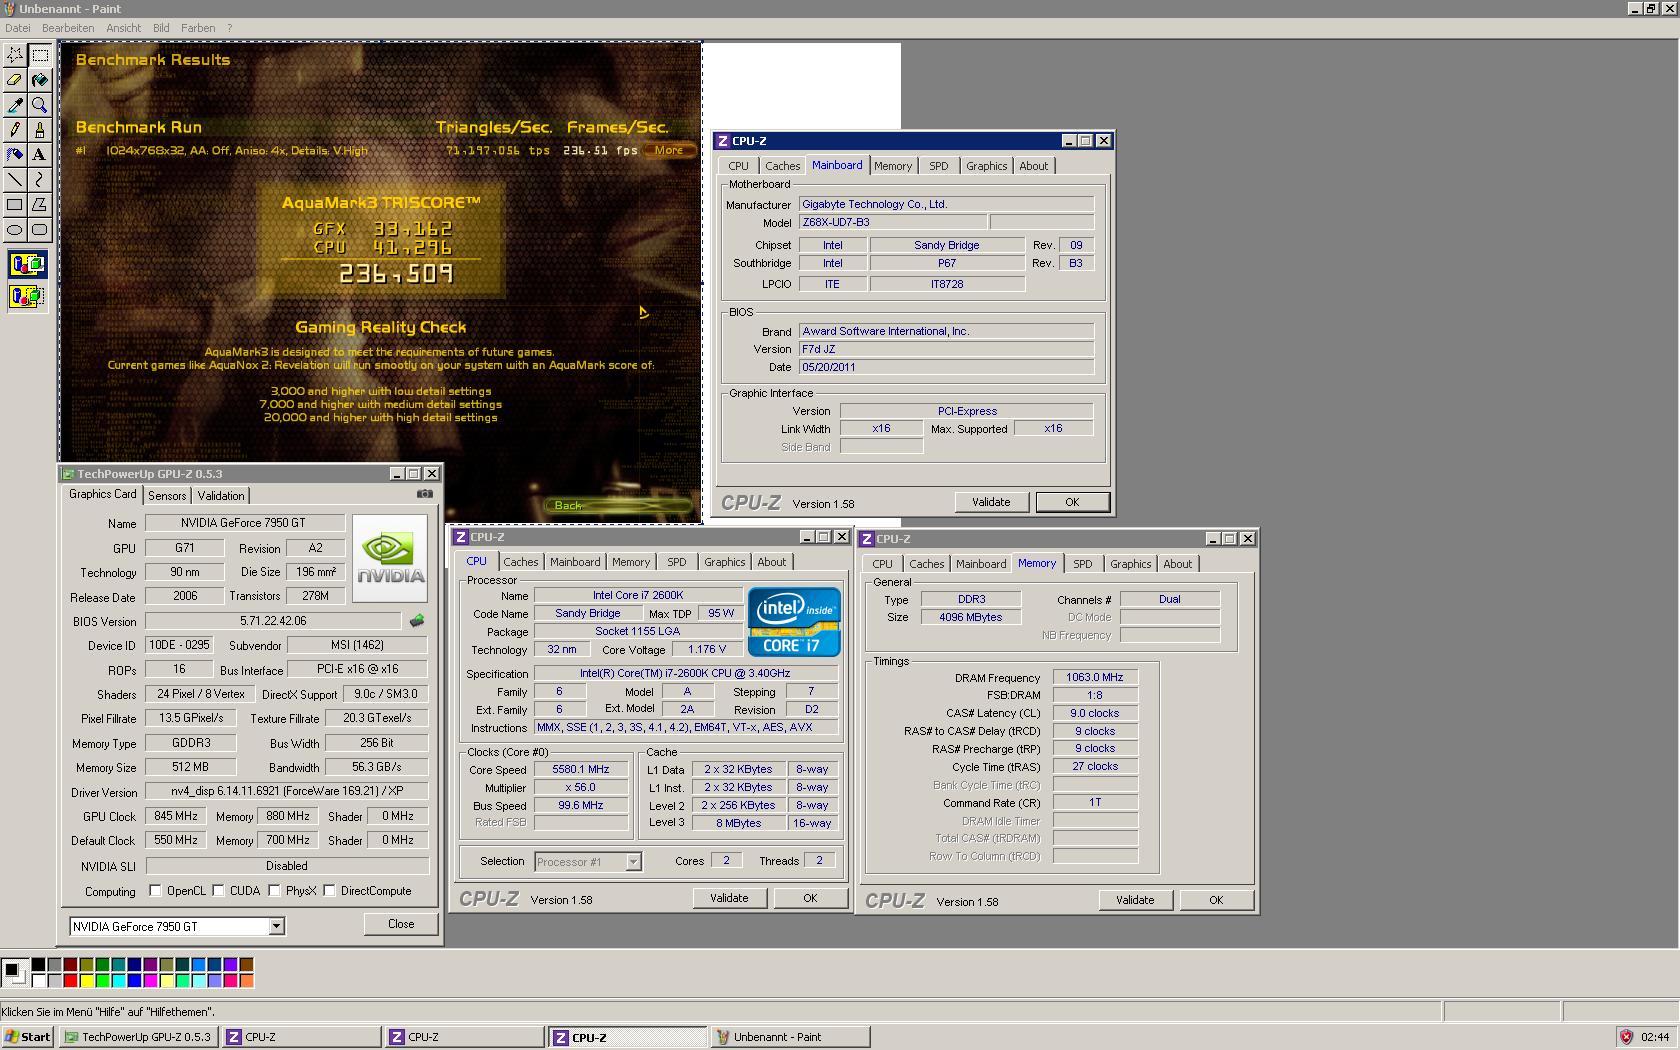Choose the Curve tool in Paint
1680x1050 pixels.
(x=40, y=180)
